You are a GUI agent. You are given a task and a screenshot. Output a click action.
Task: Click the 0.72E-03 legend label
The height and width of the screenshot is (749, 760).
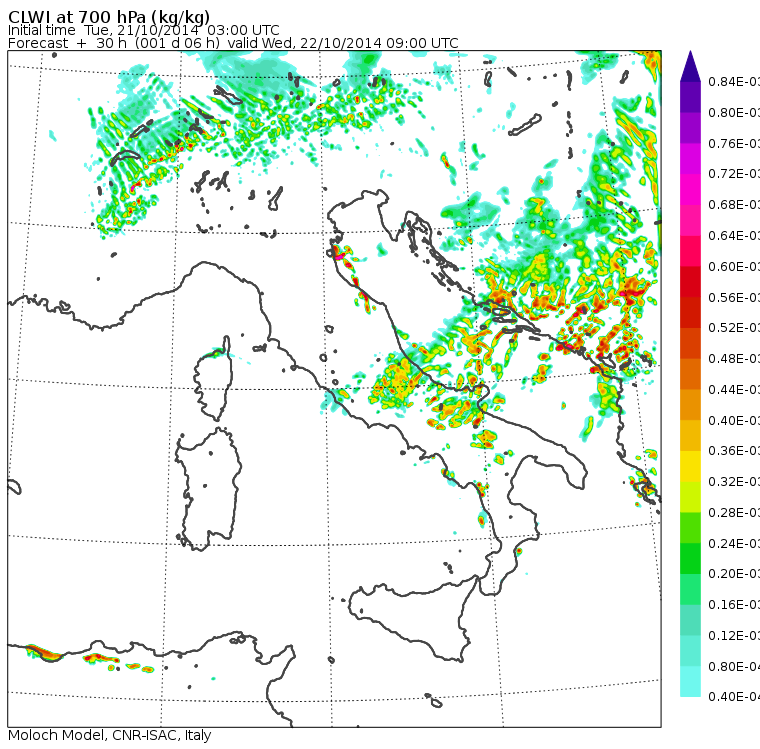[734, 174]
